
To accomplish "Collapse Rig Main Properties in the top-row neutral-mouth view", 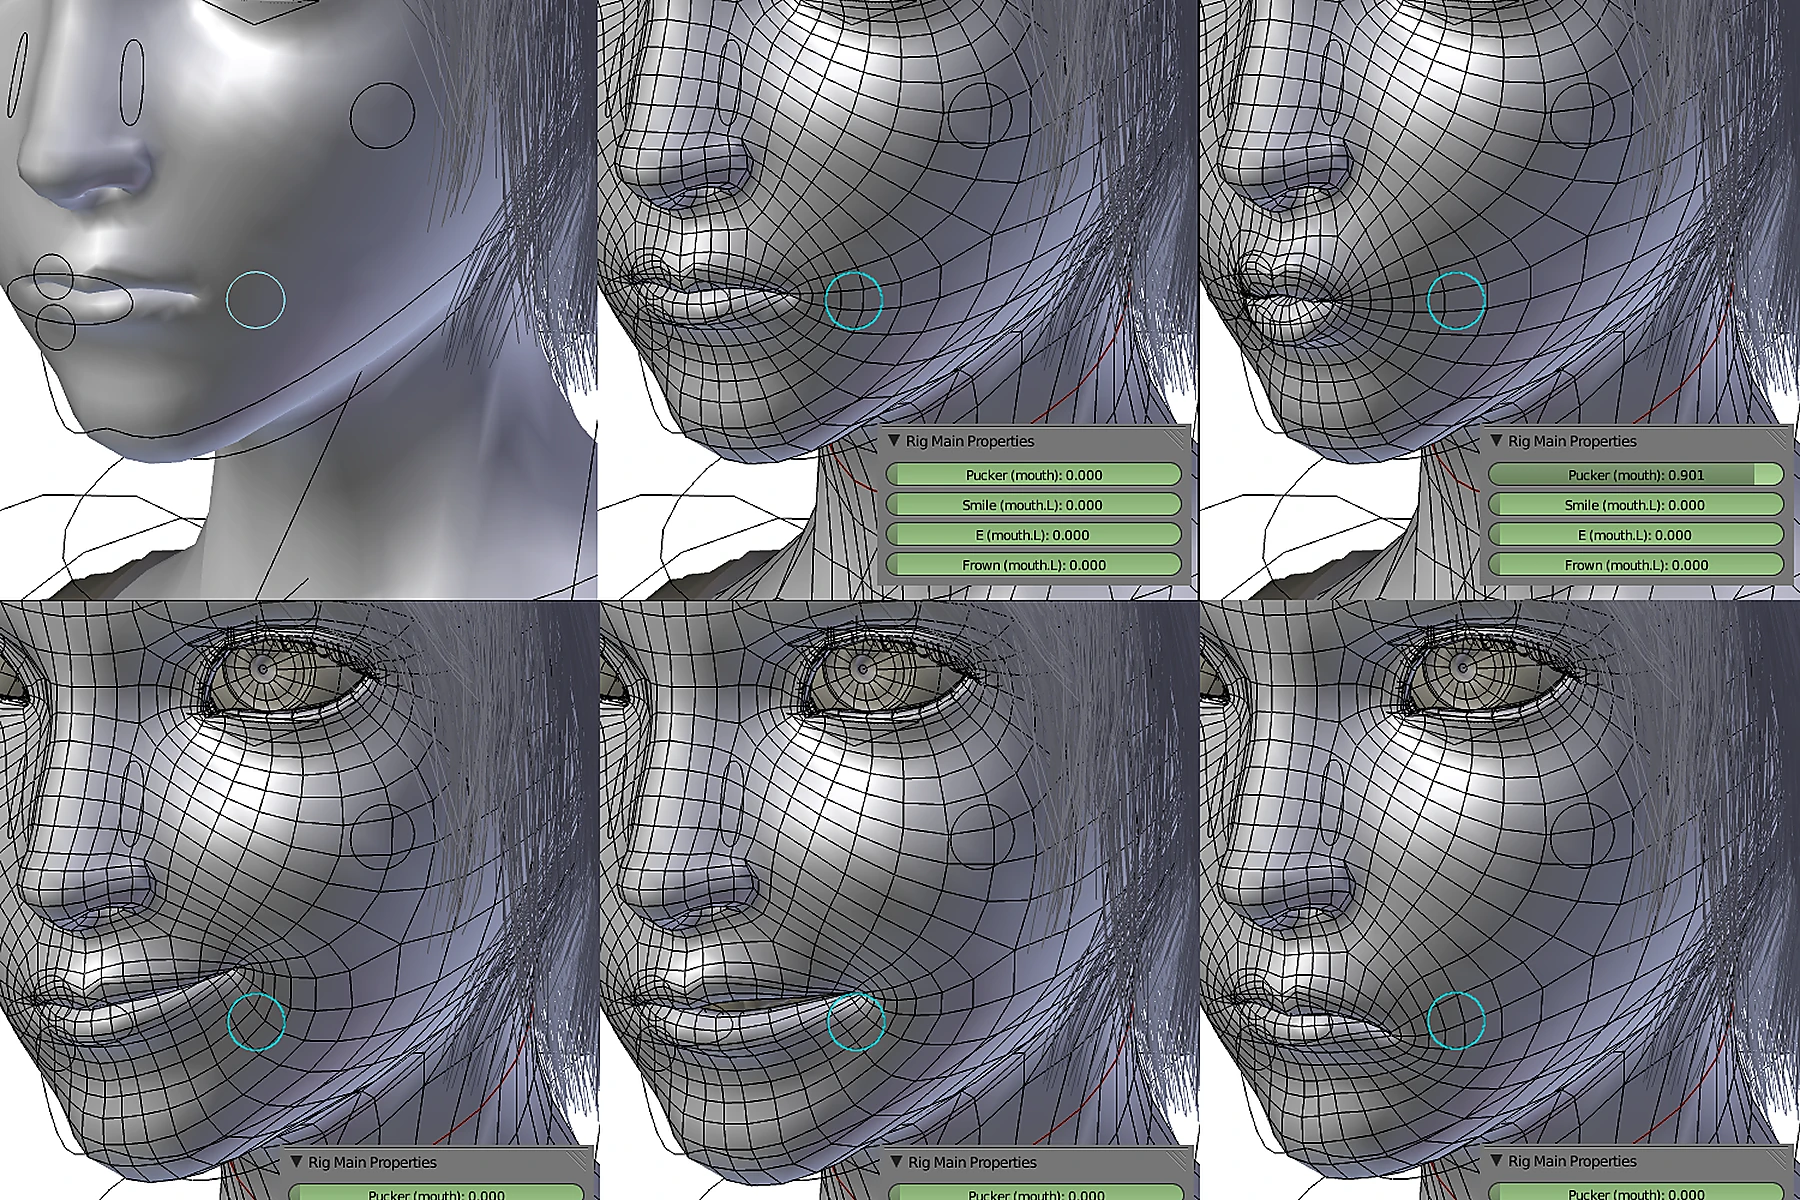I will pos(894,440).
